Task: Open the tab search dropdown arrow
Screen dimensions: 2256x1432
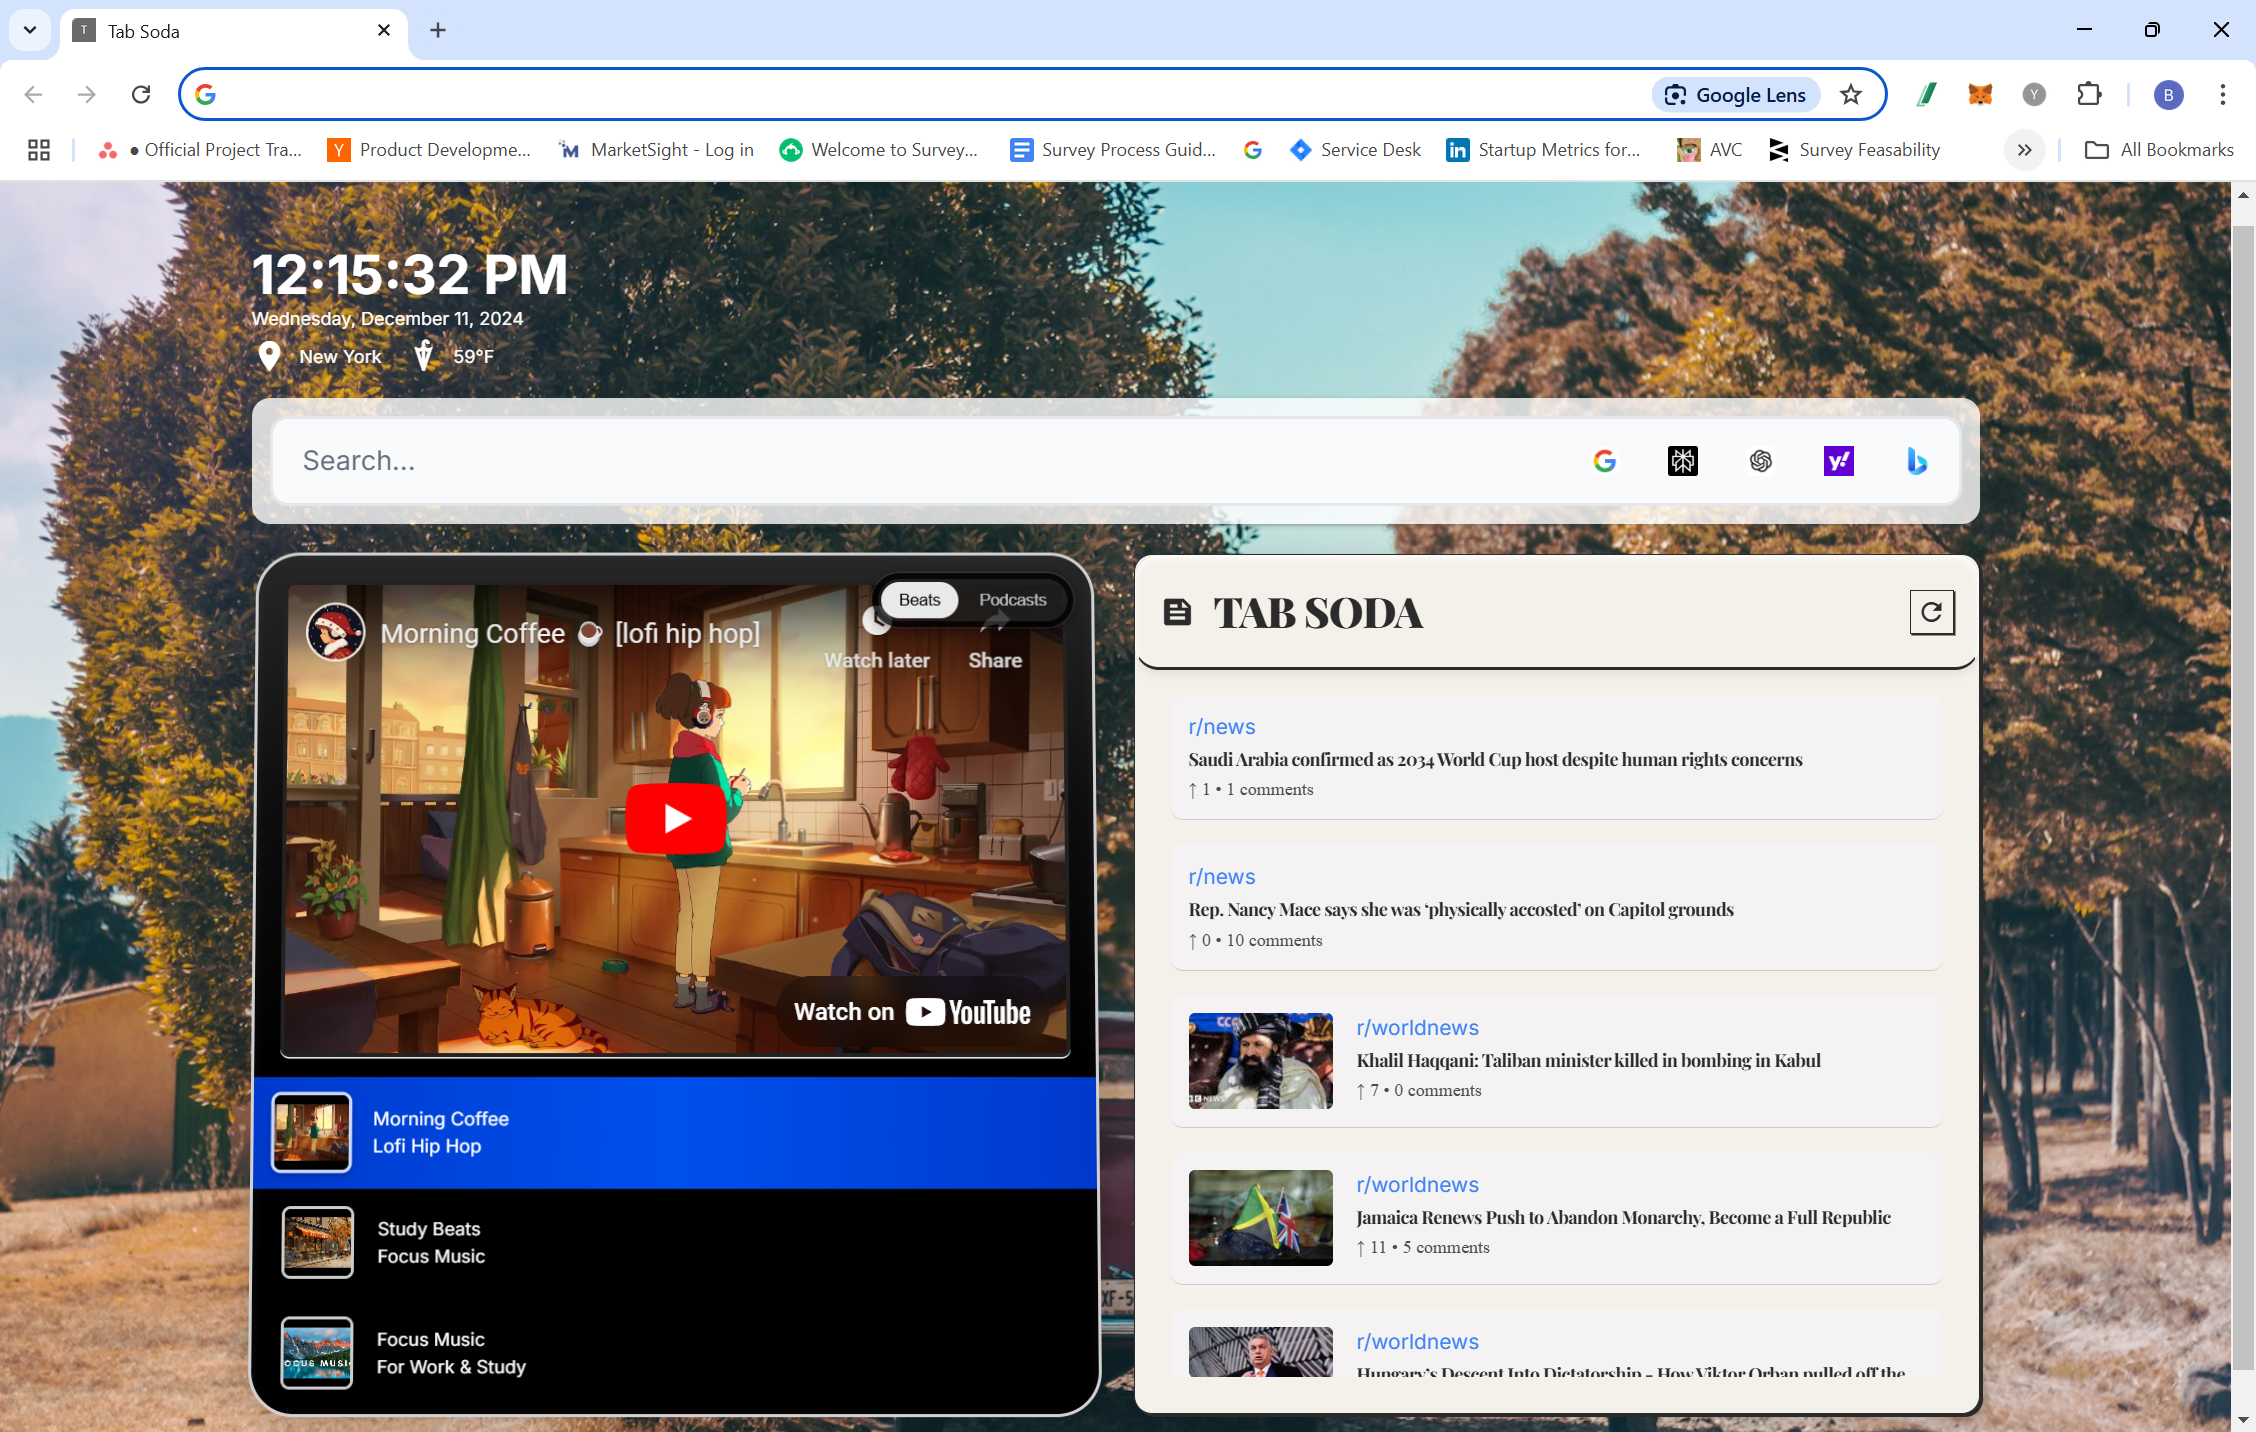Action: click(30, 30)
